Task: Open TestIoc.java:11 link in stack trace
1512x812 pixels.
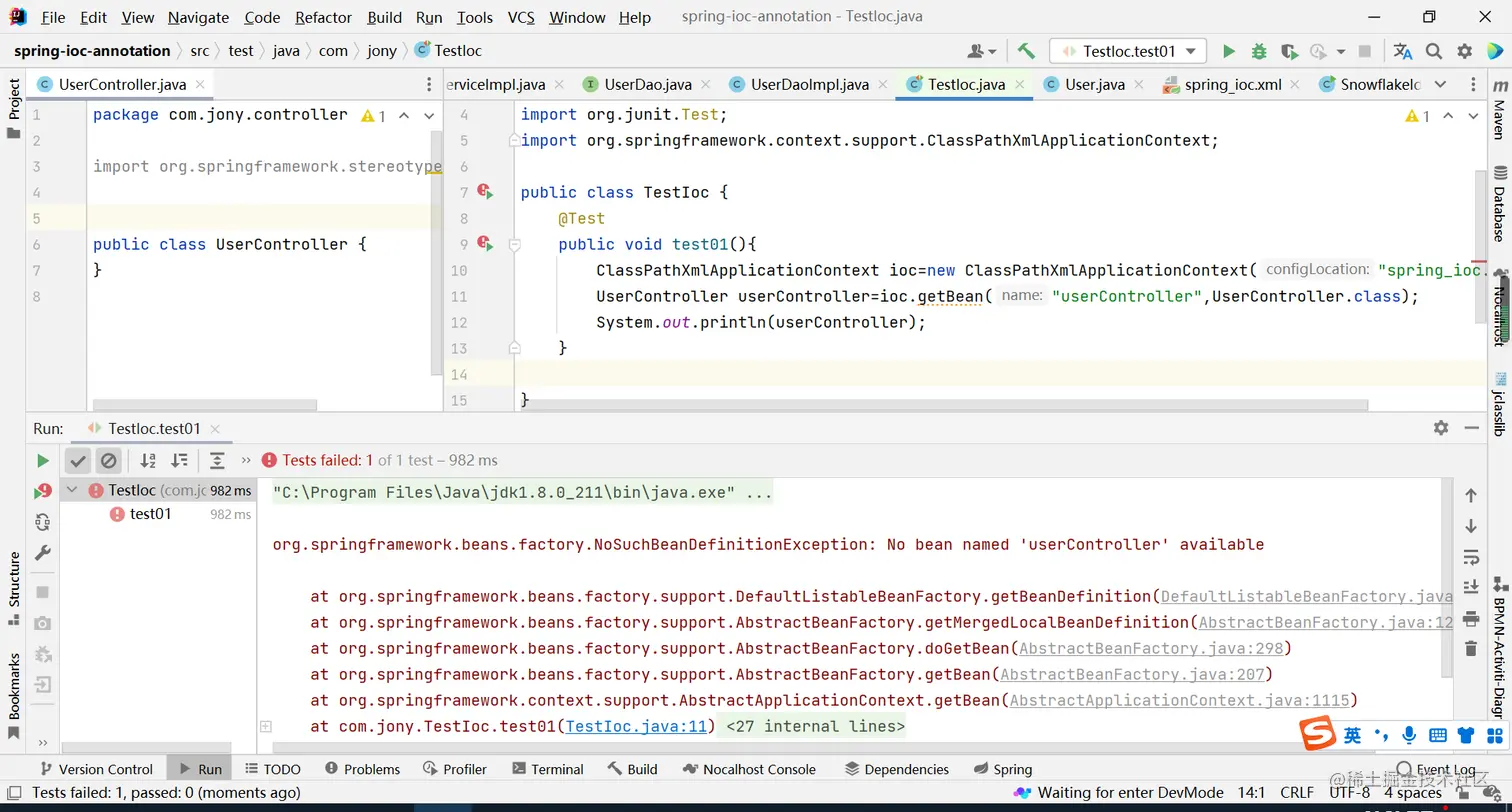Action: click(x=637, y=726)
